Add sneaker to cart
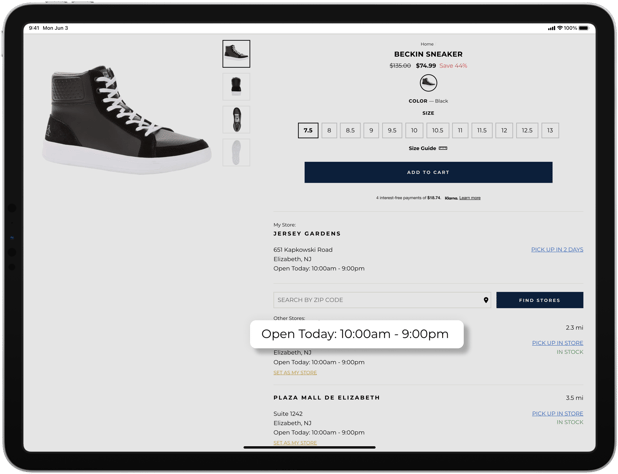Image resolution: width=618 pixels, height=474 pixels. [x=428, y=172]
